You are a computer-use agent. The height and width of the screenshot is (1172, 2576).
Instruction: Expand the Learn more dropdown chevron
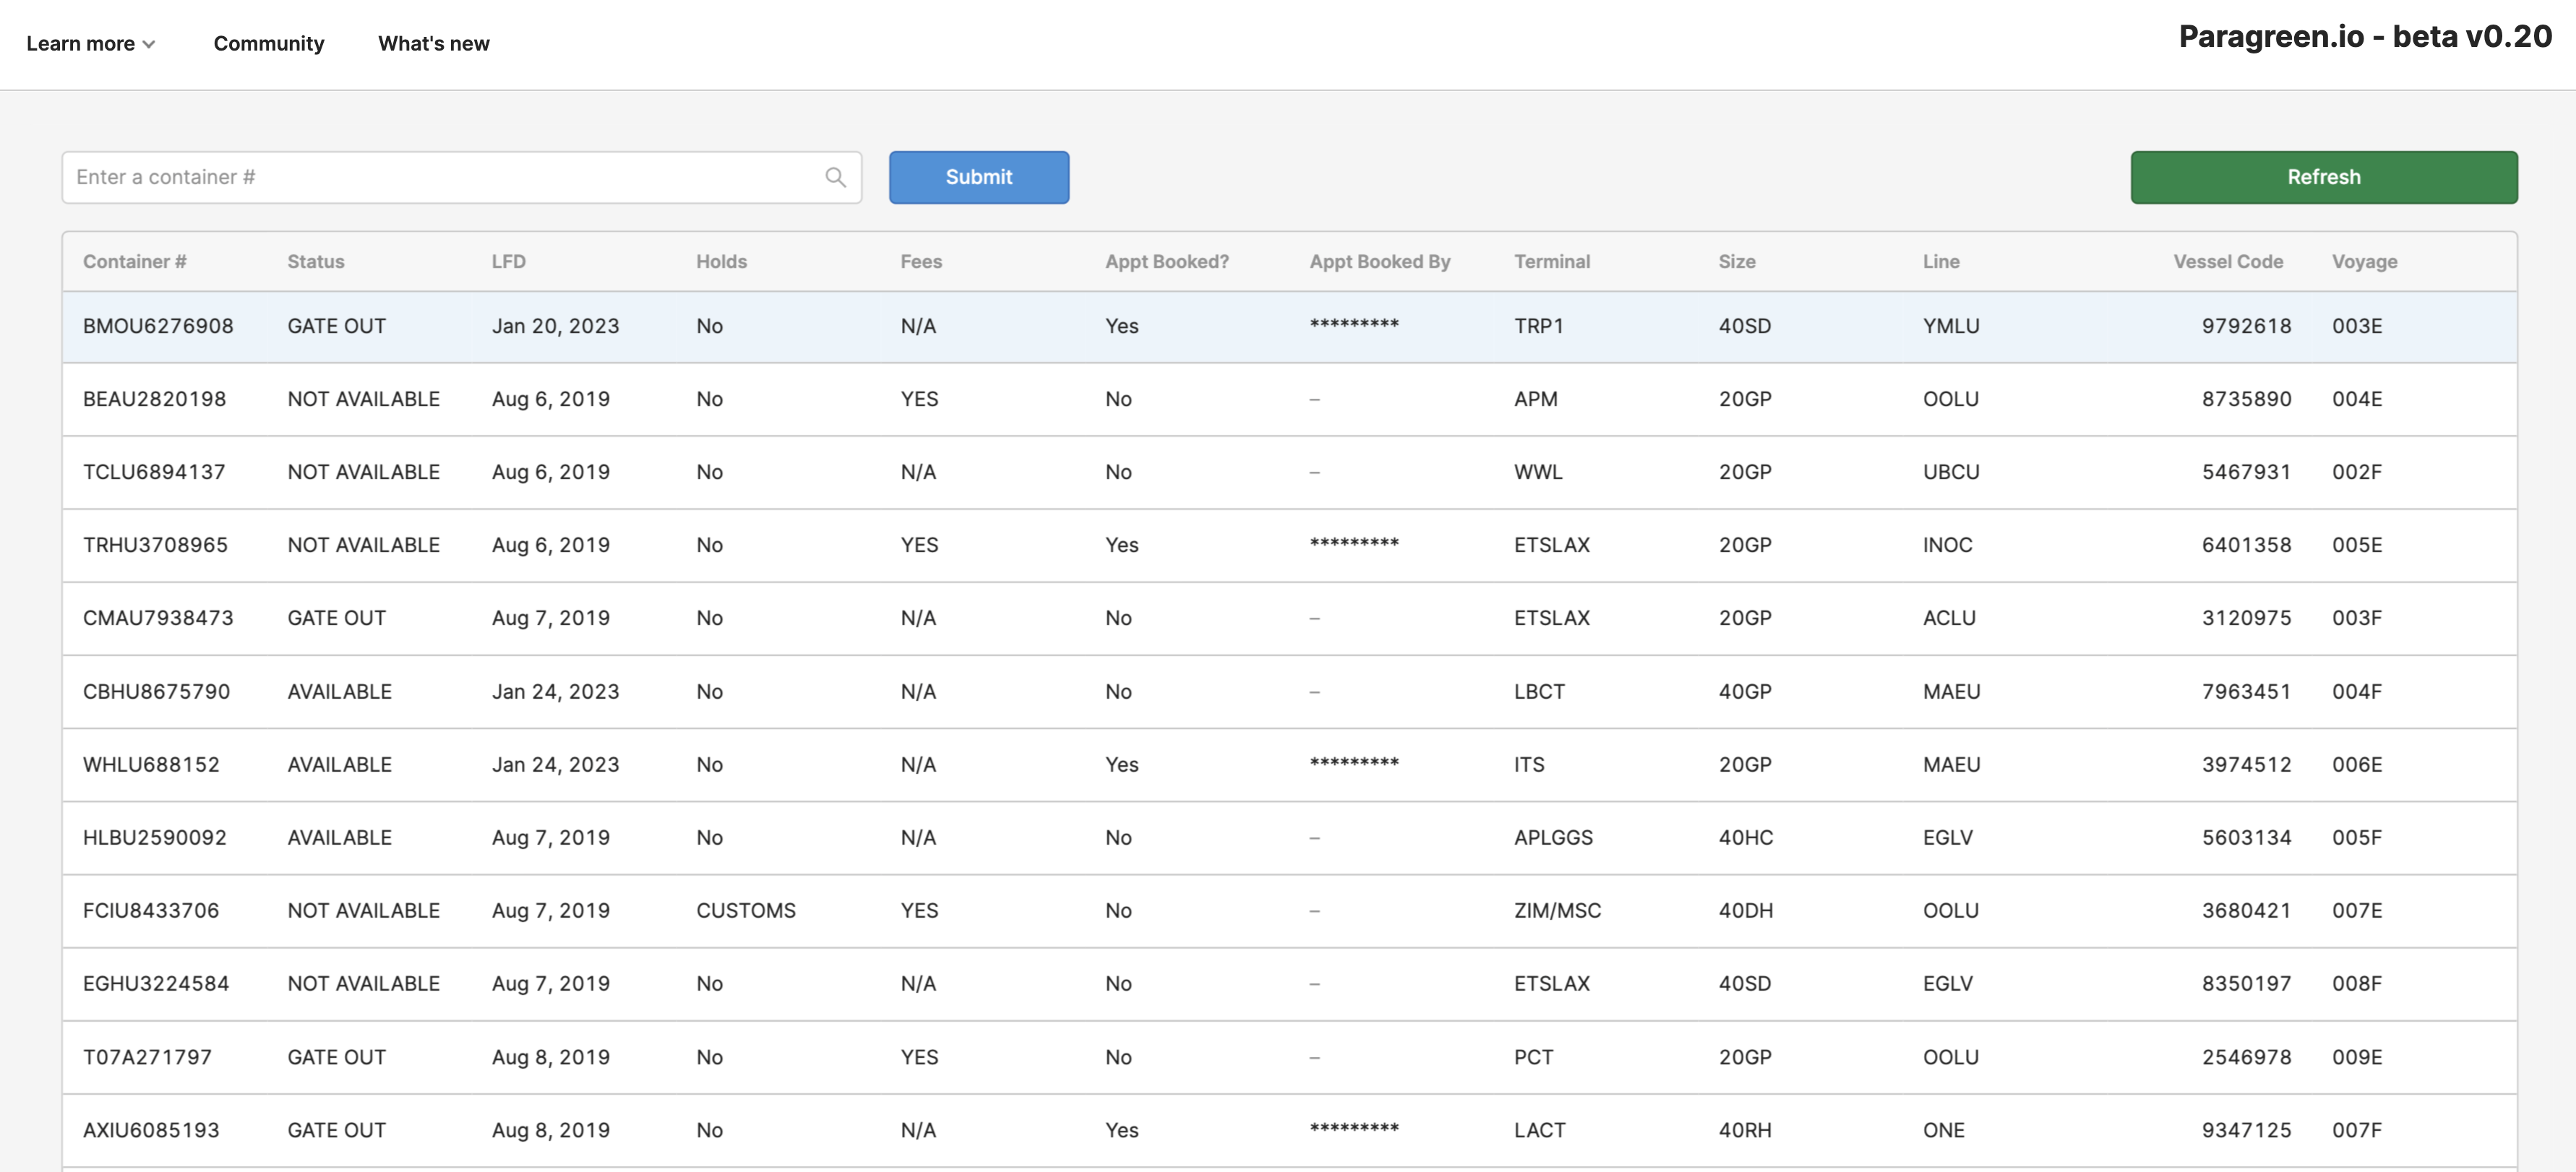tap(149, 44)
